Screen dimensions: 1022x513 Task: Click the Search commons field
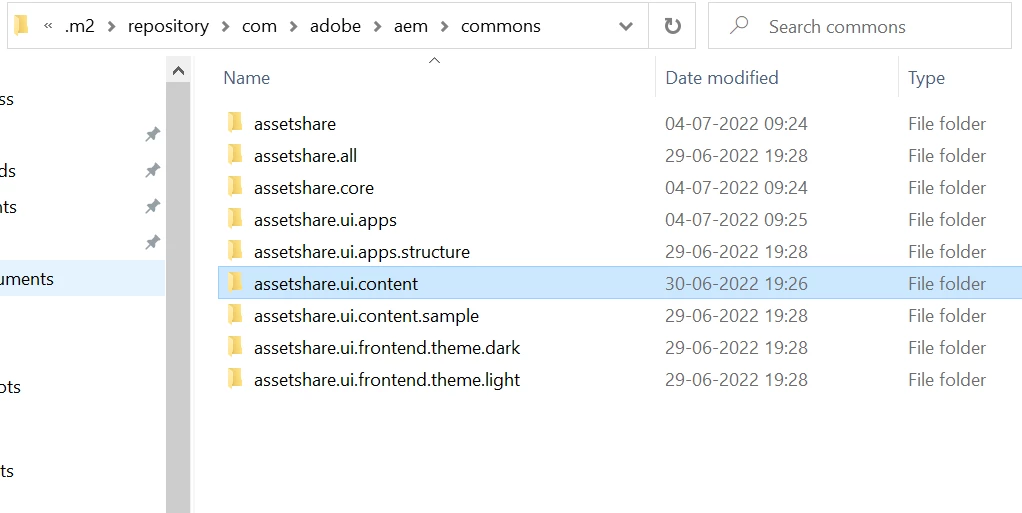click(860, 26)
